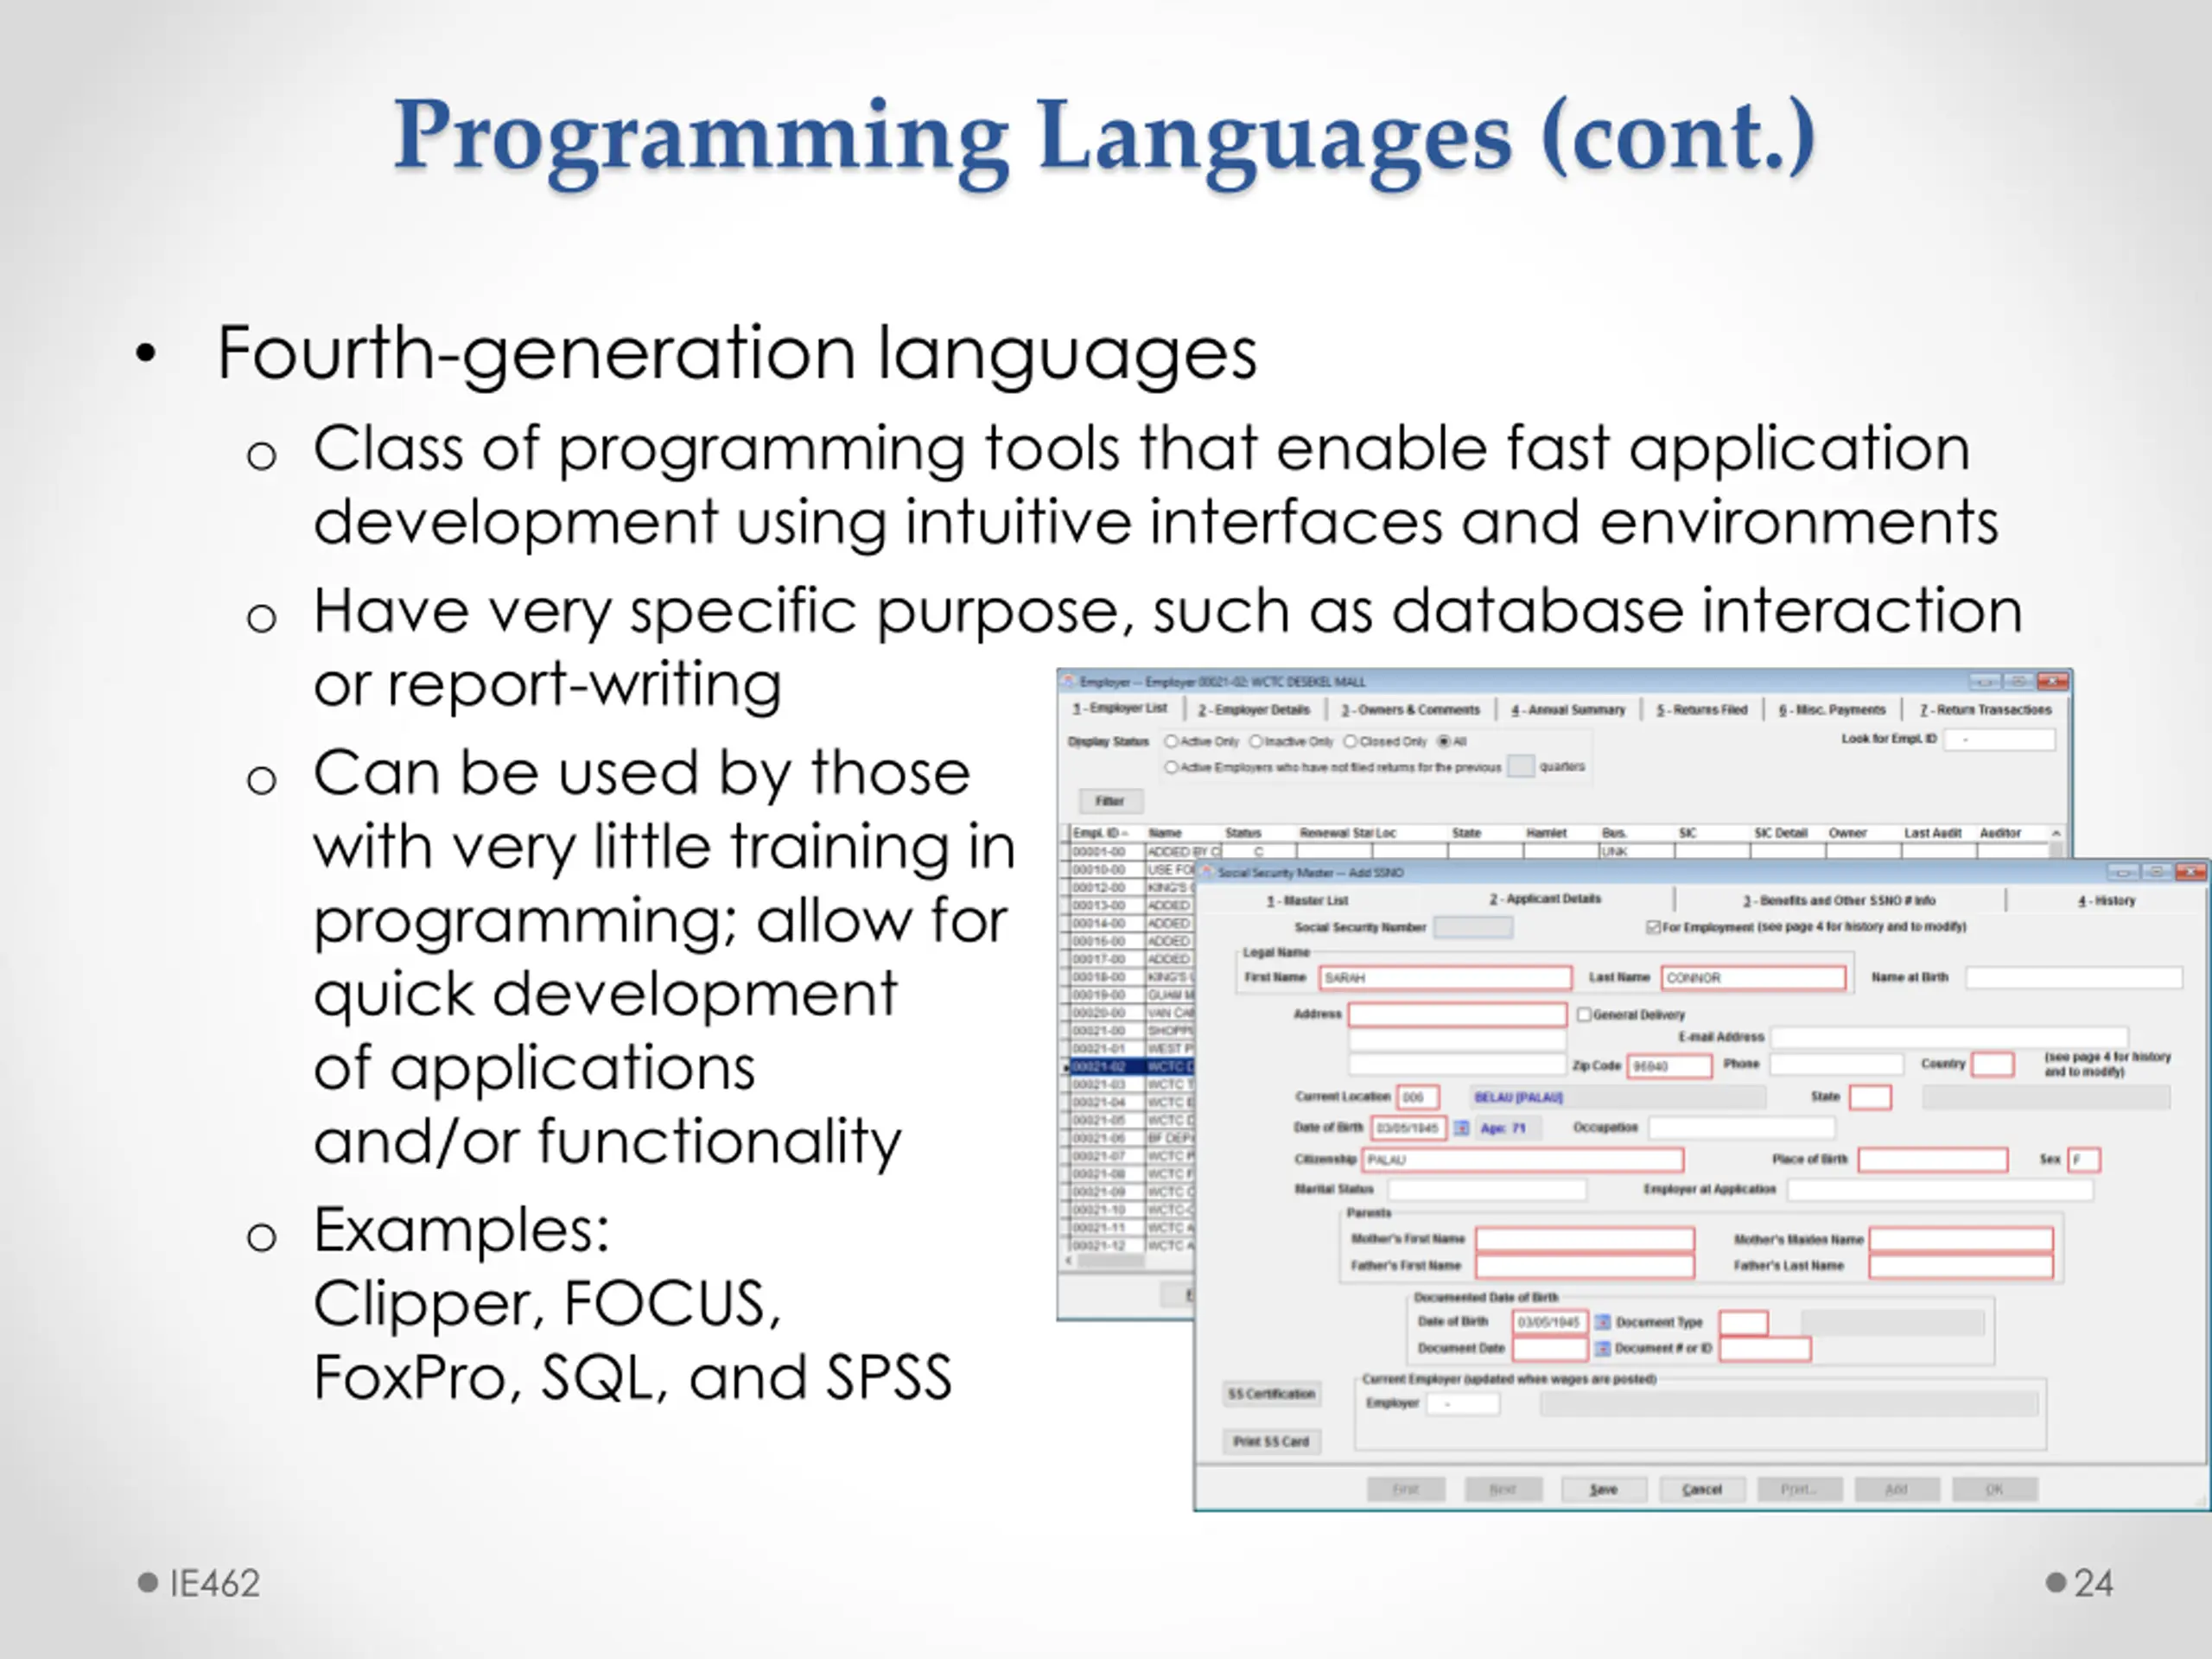Open the documented Date of Birth calendar icon

click(1602, 1322)
